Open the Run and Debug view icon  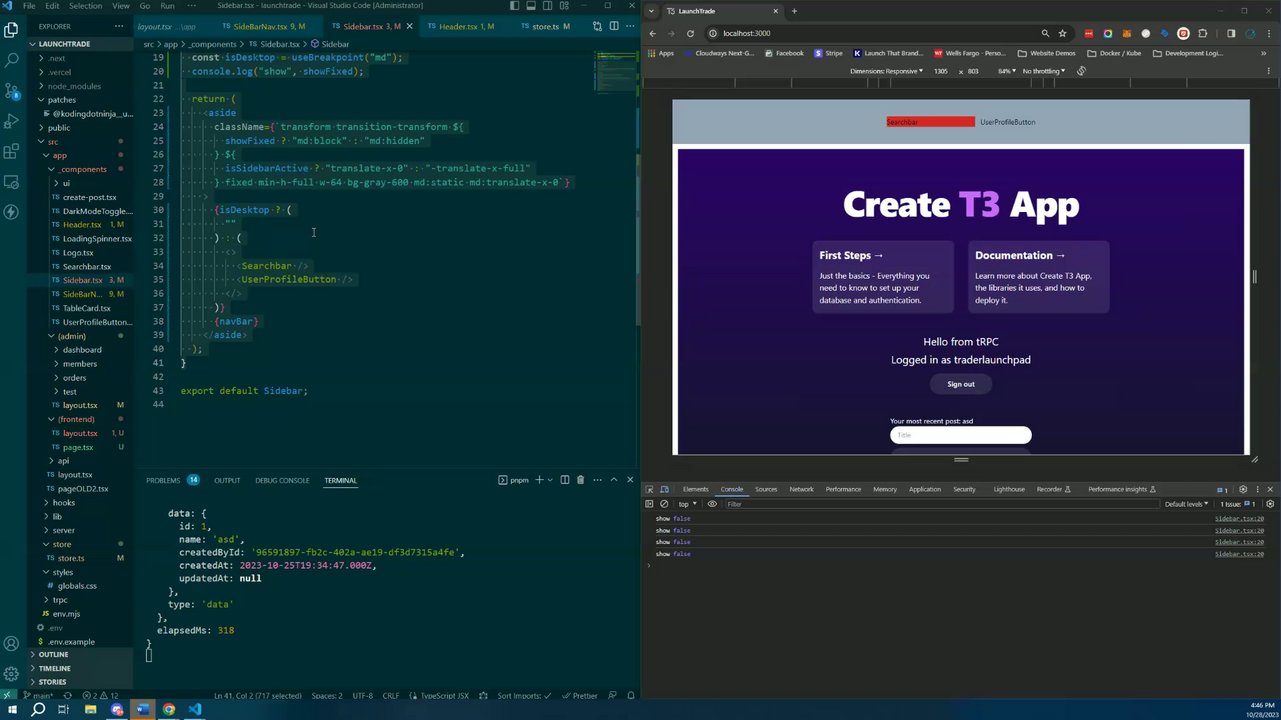(12, 121)
